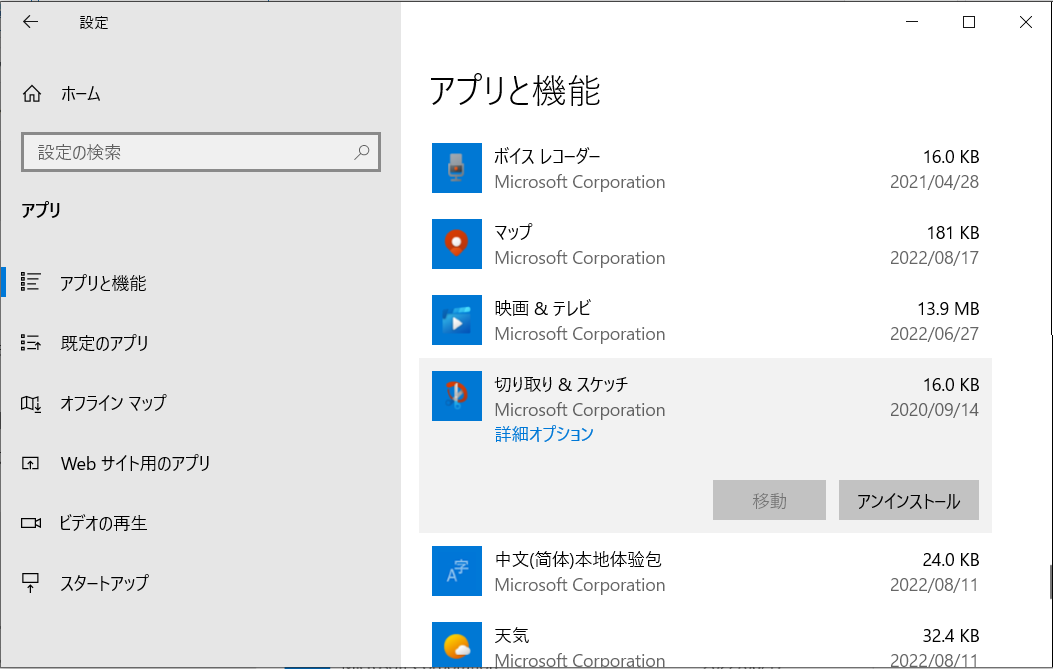This screenshot has height=669, width=1053.
Task: Select 既定のアプリ in the sidebar
Action: 104,343
